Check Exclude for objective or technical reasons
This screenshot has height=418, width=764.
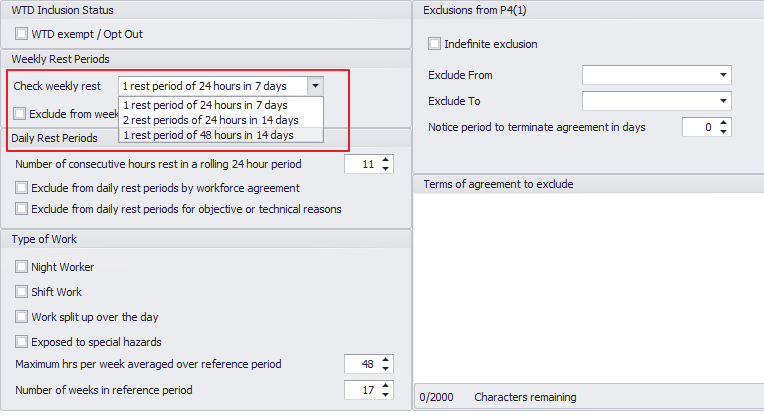[22, 209]
